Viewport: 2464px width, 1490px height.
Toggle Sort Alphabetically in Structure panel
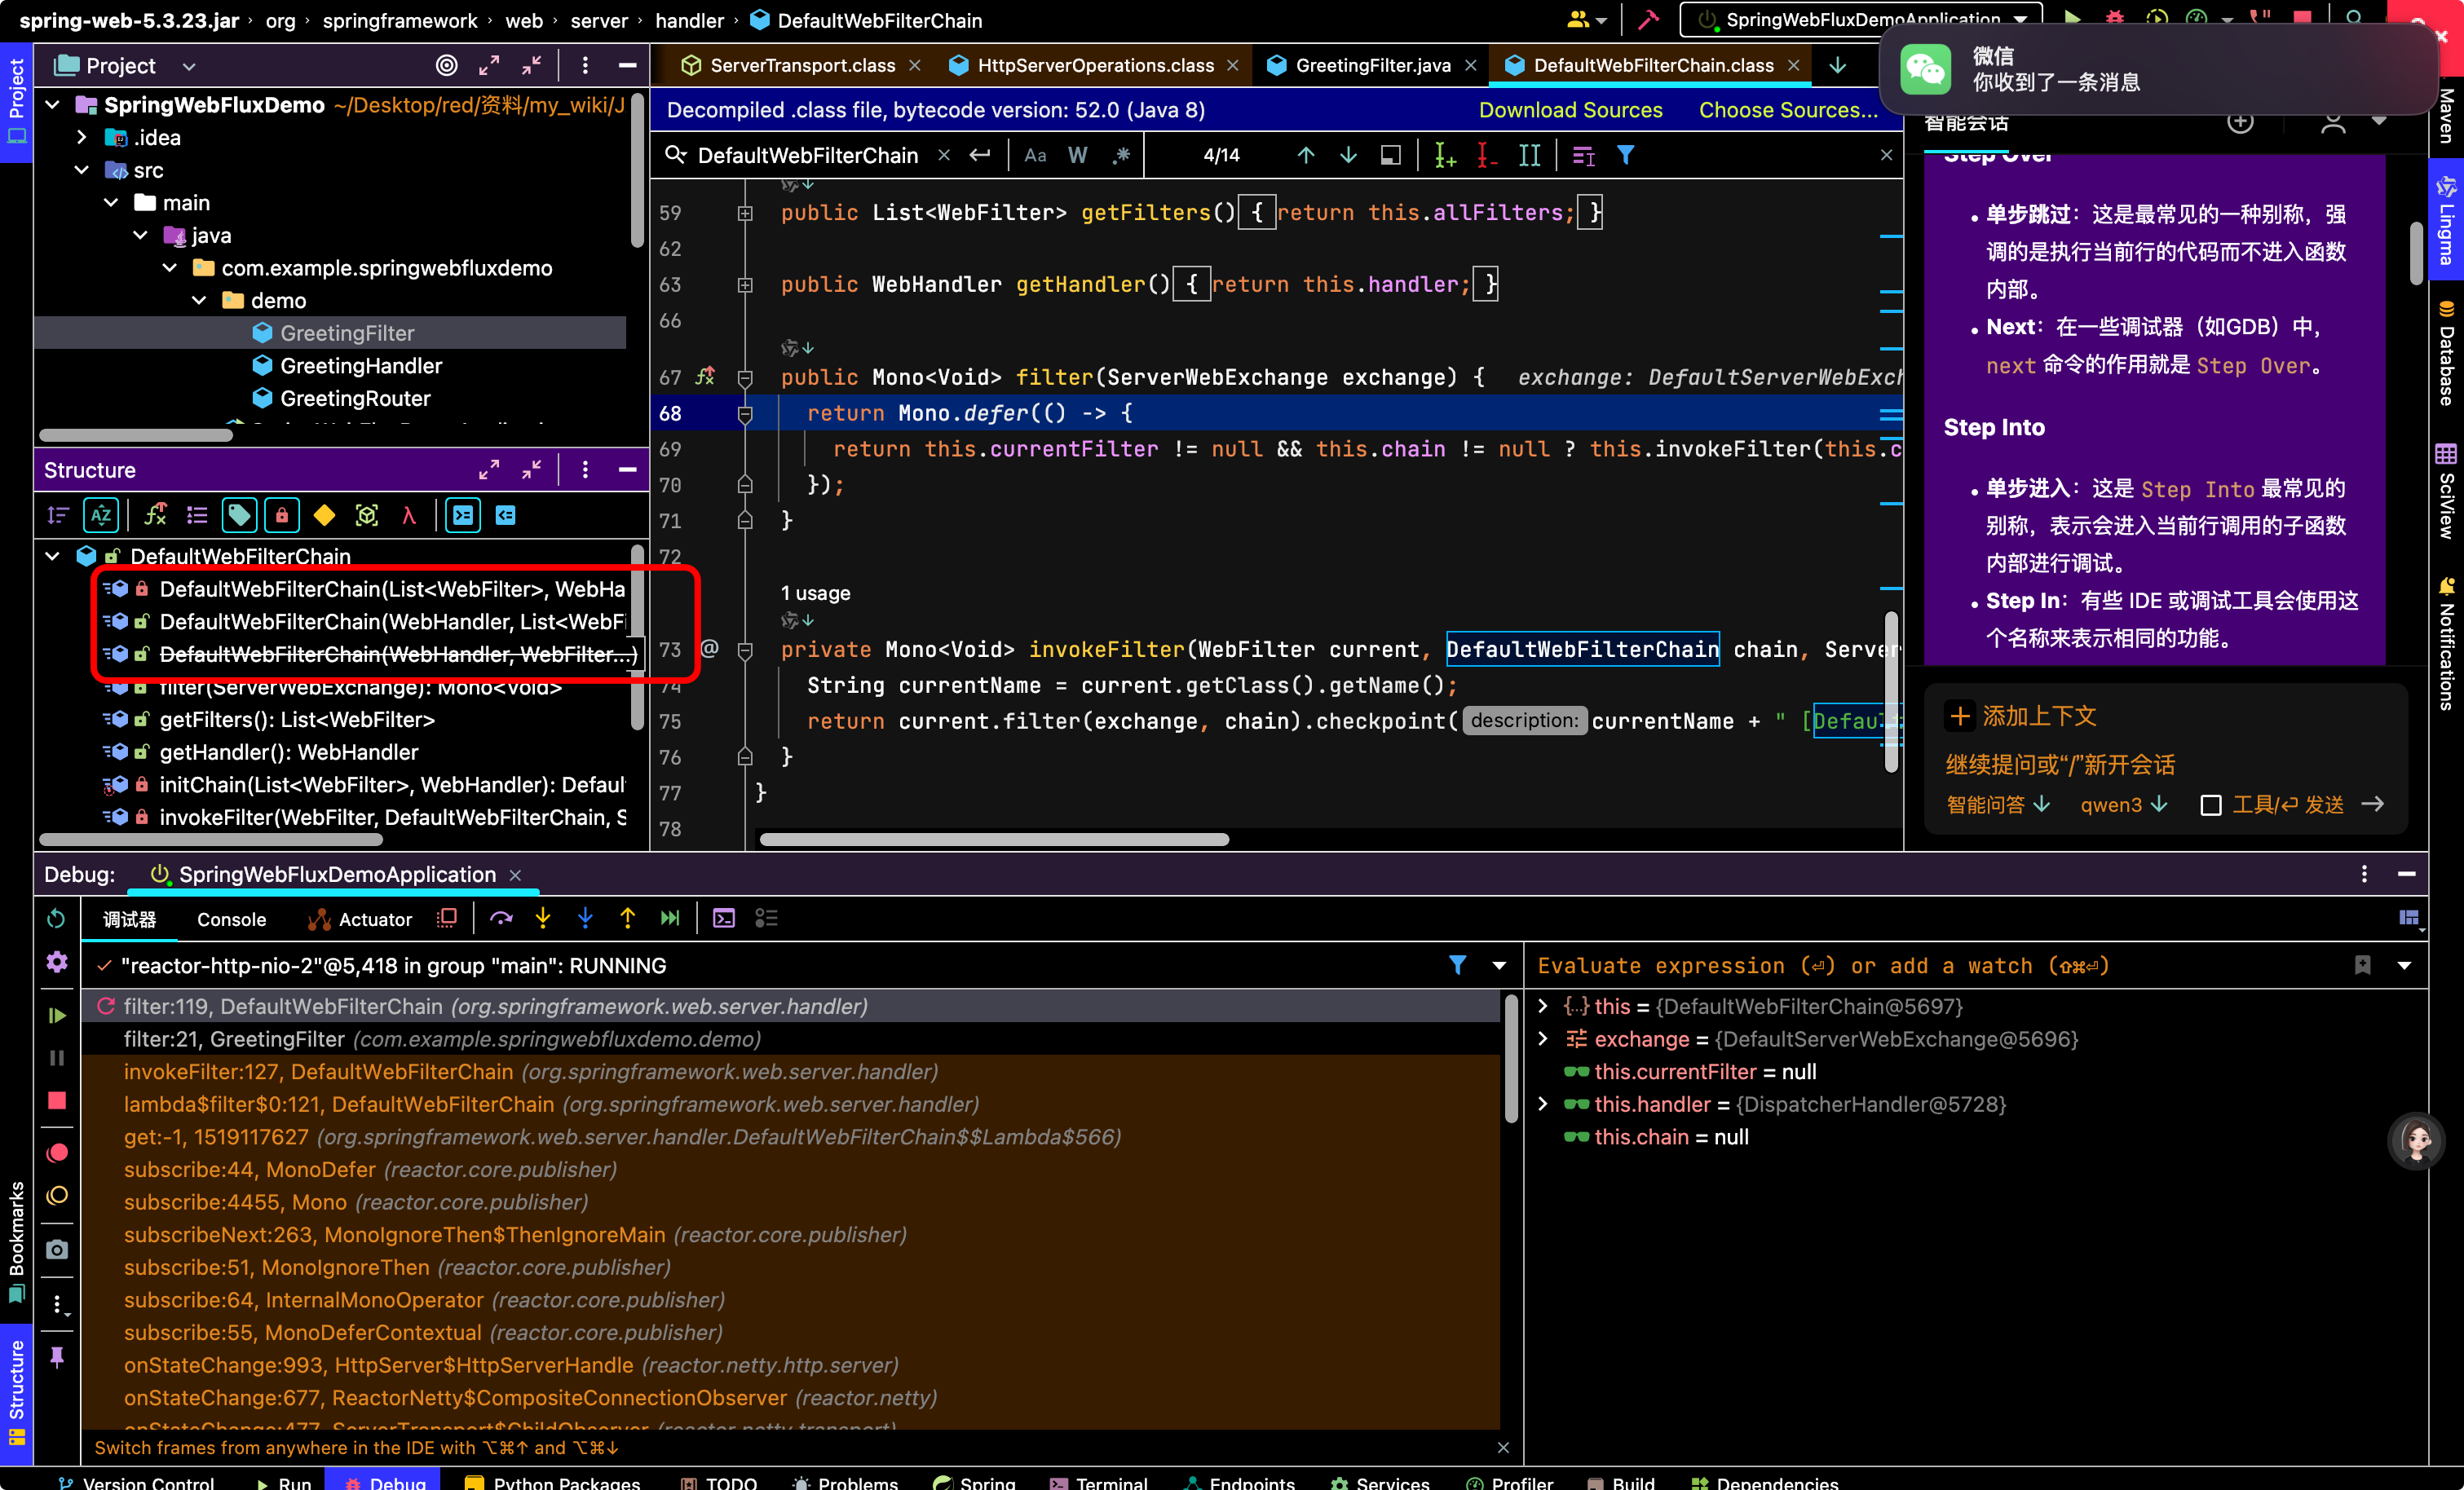click(x=101, y=515)
